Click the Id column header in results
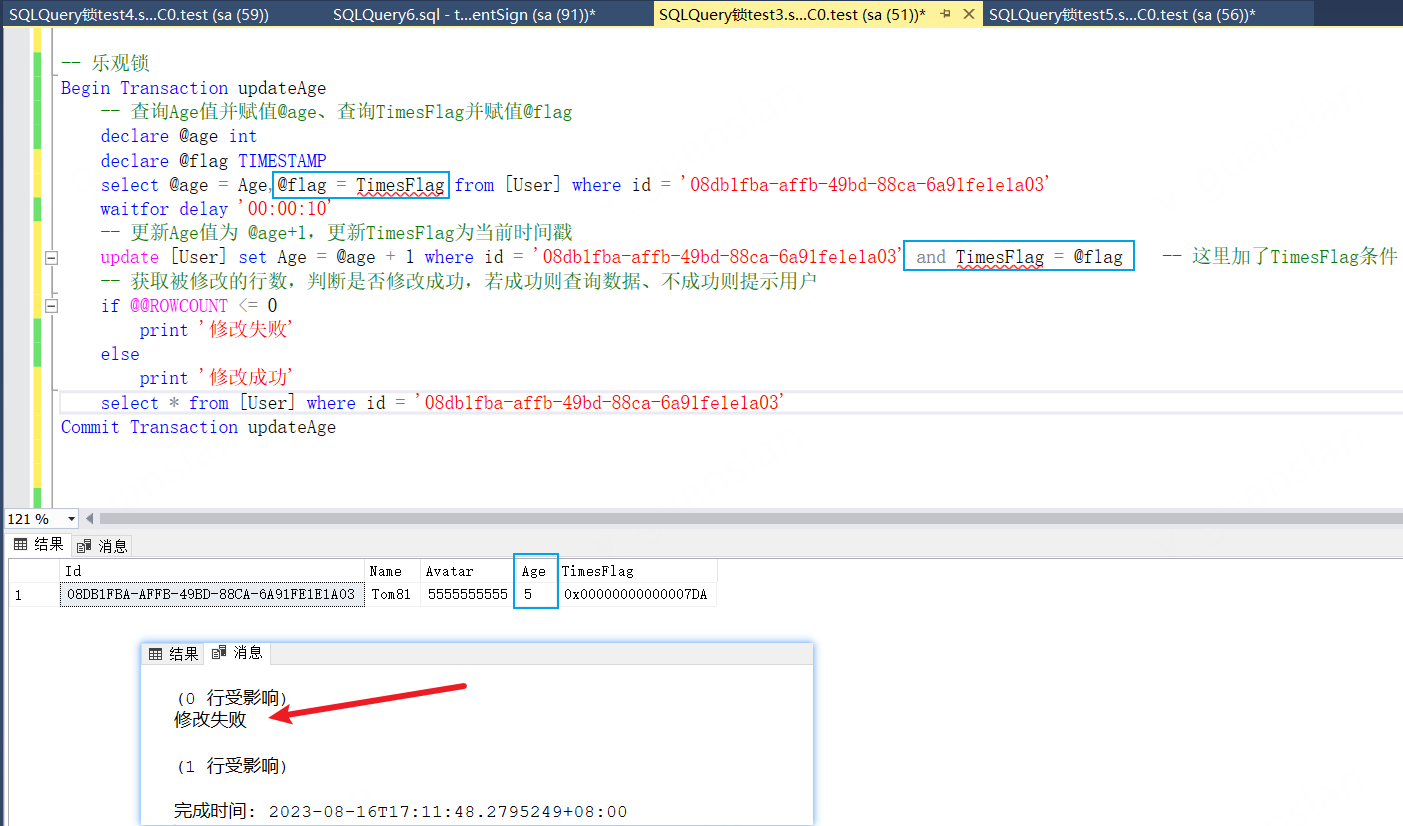The height and width of the screenshot is (826, 1403). (211, 571)
